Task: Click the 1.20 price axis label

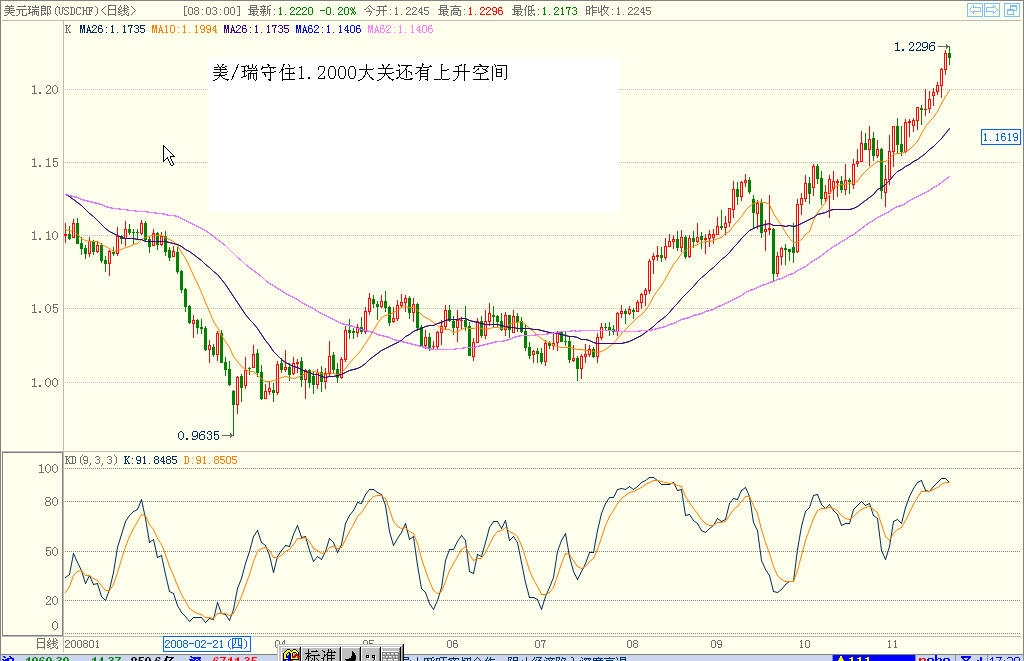Action: point(44,89)
